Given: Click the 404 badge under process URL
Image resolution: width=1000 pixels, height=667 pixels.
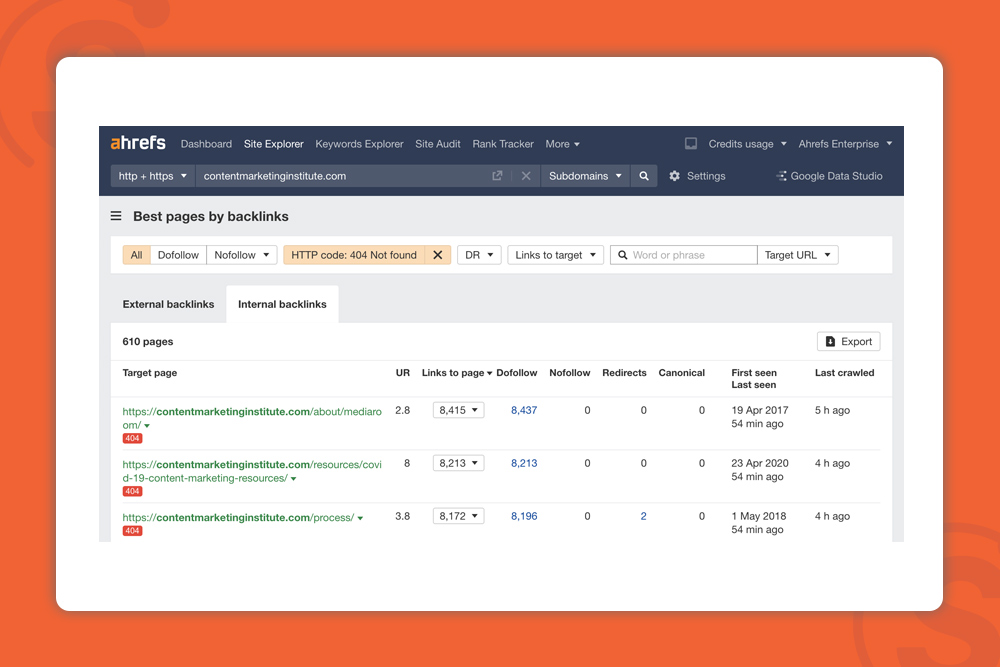Looking at the screenshot, I should [x=133, y=531].
